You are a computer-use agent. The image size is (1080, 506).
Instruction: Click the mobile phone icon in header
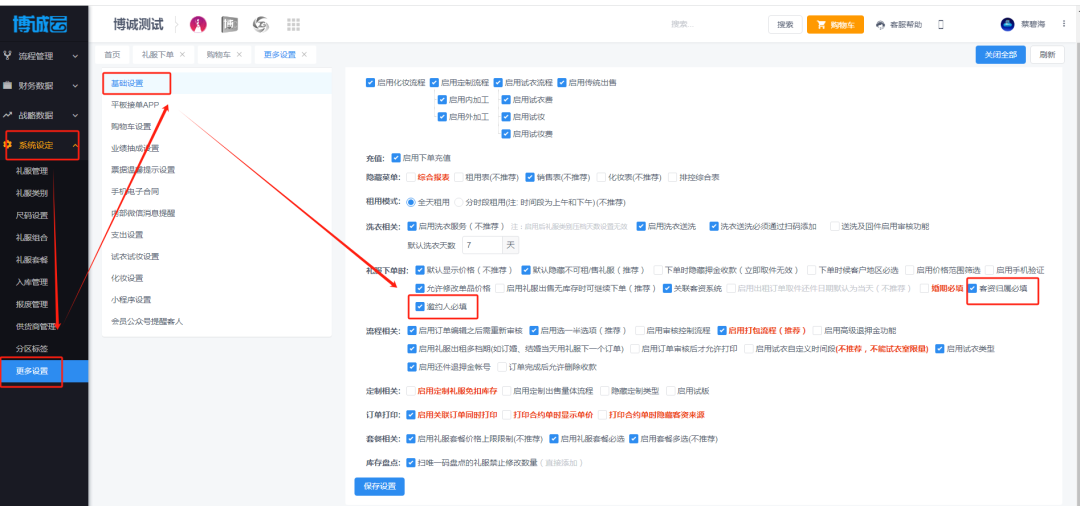pos(941,24)
